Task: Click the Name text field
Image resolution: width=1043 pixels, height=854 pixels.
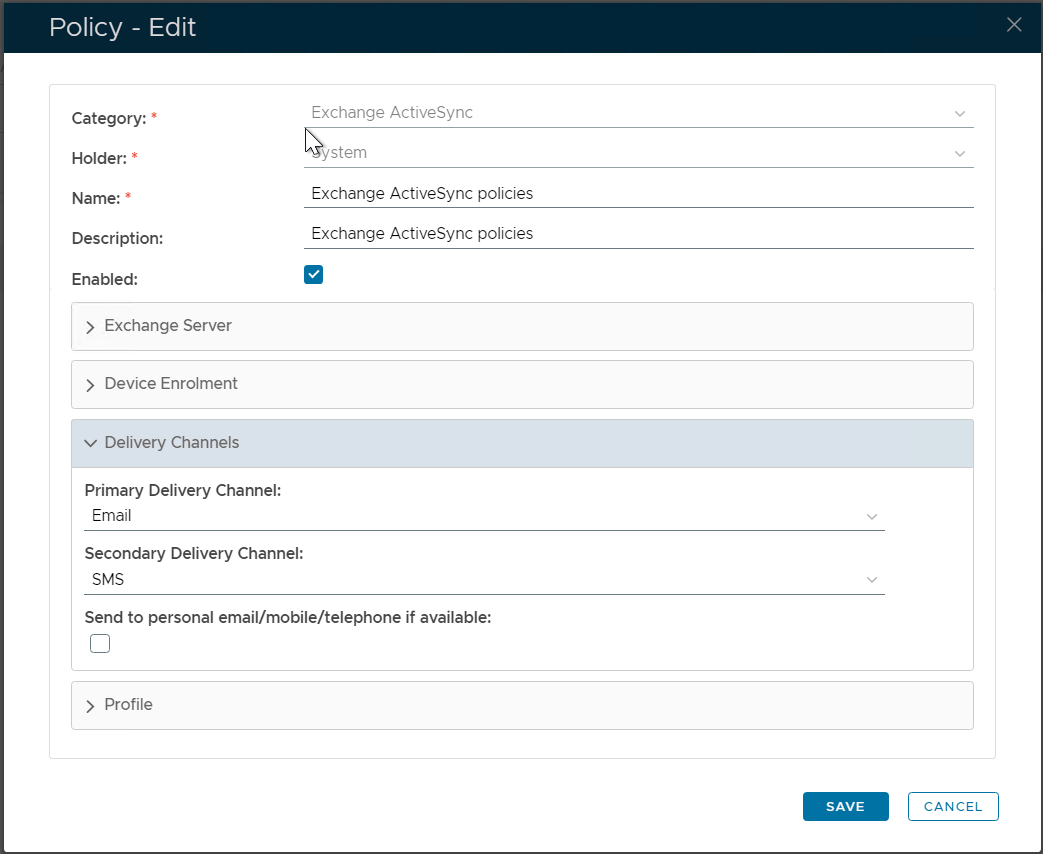Action: 638,193
